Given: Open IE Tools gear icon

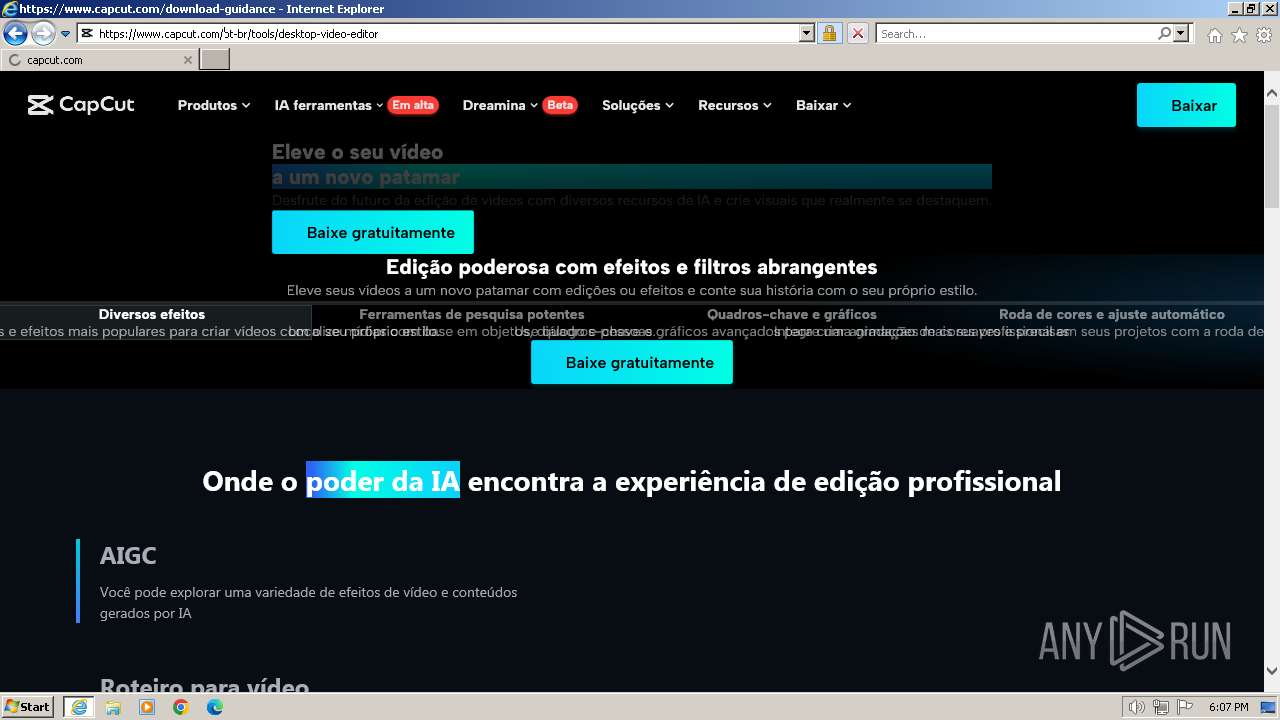Looking at the screenshot, I should click(x=1264, y=35).
